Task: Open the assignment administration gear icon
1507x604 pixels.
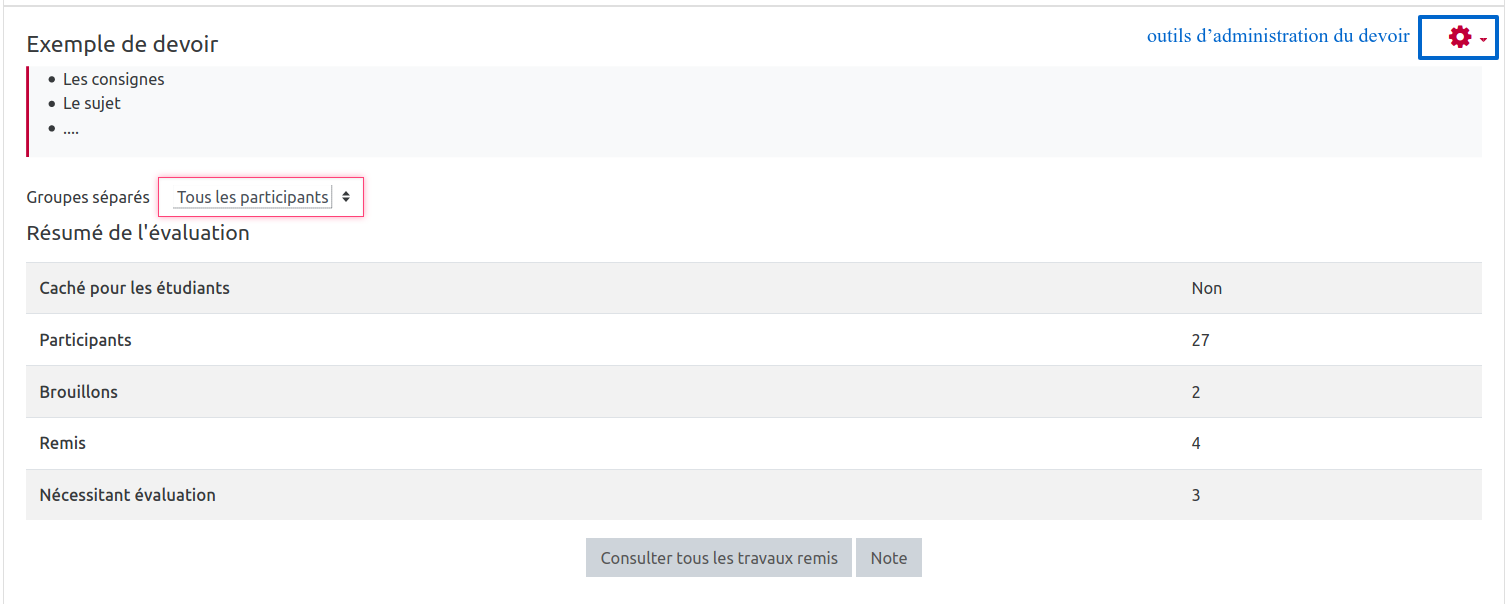Action: click(x=1460, y=38)
